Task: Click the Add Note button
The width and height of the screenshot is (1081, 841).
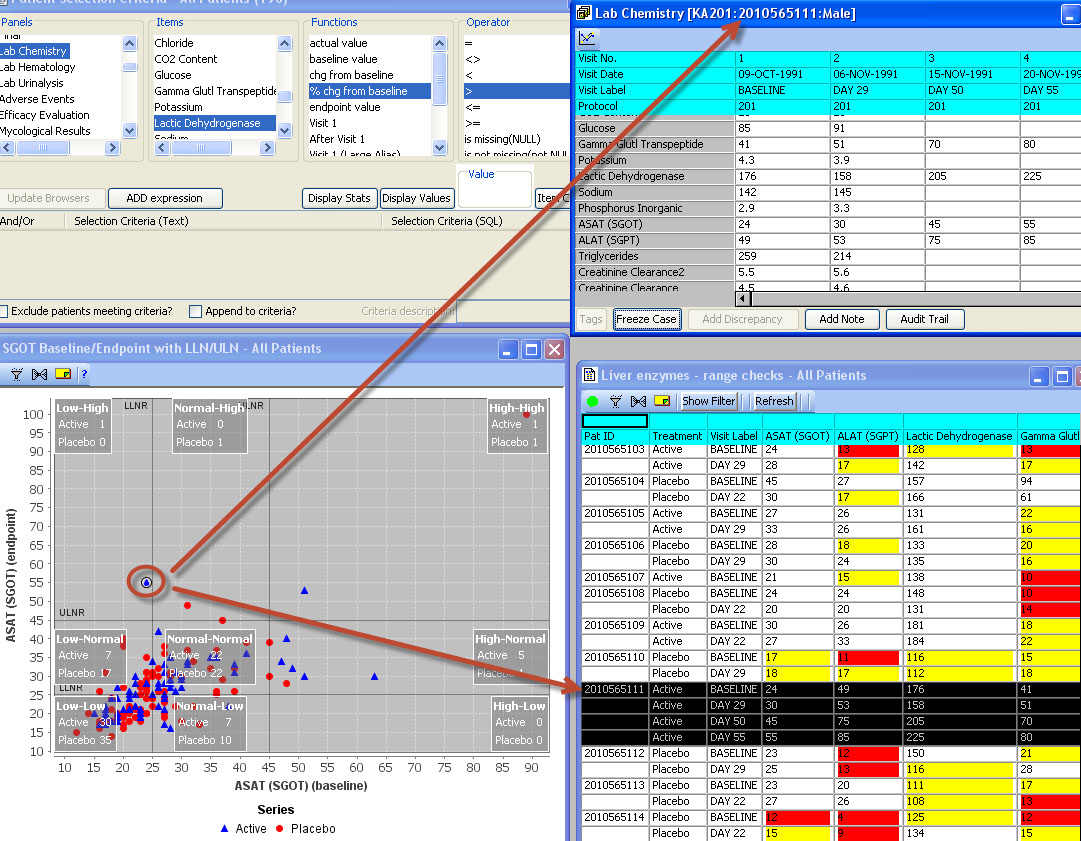Action: [x=842, y=319]
